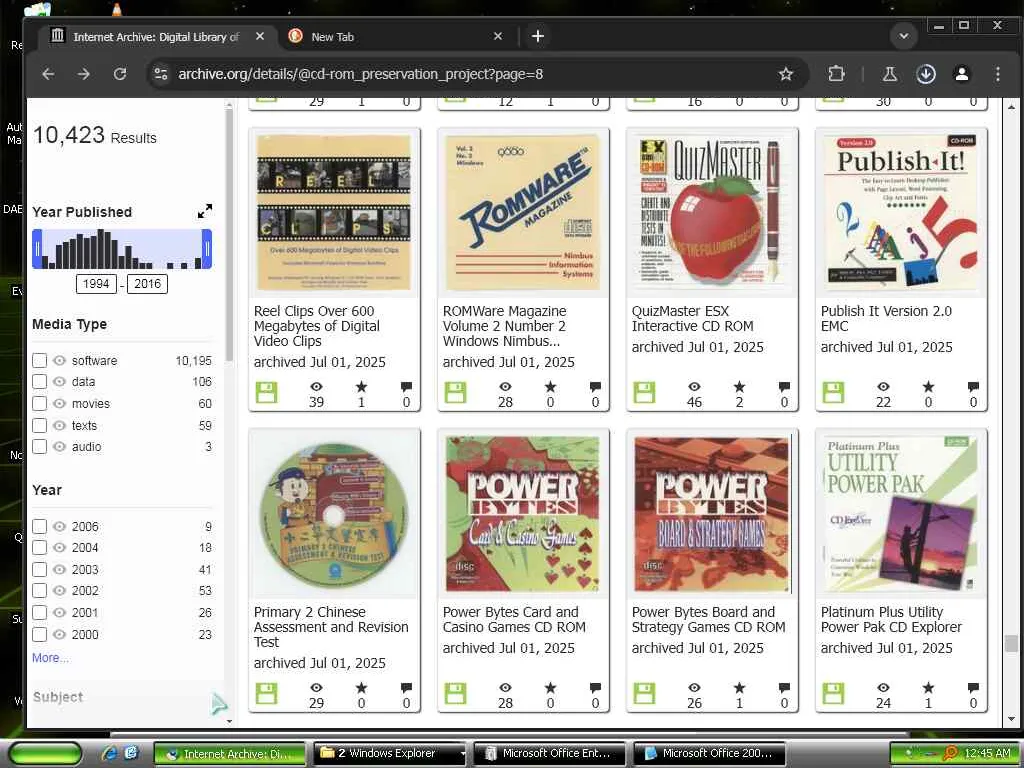Click the Windows Start button
This screenshot has width=1024, height=768.
(x=45, y=754)
